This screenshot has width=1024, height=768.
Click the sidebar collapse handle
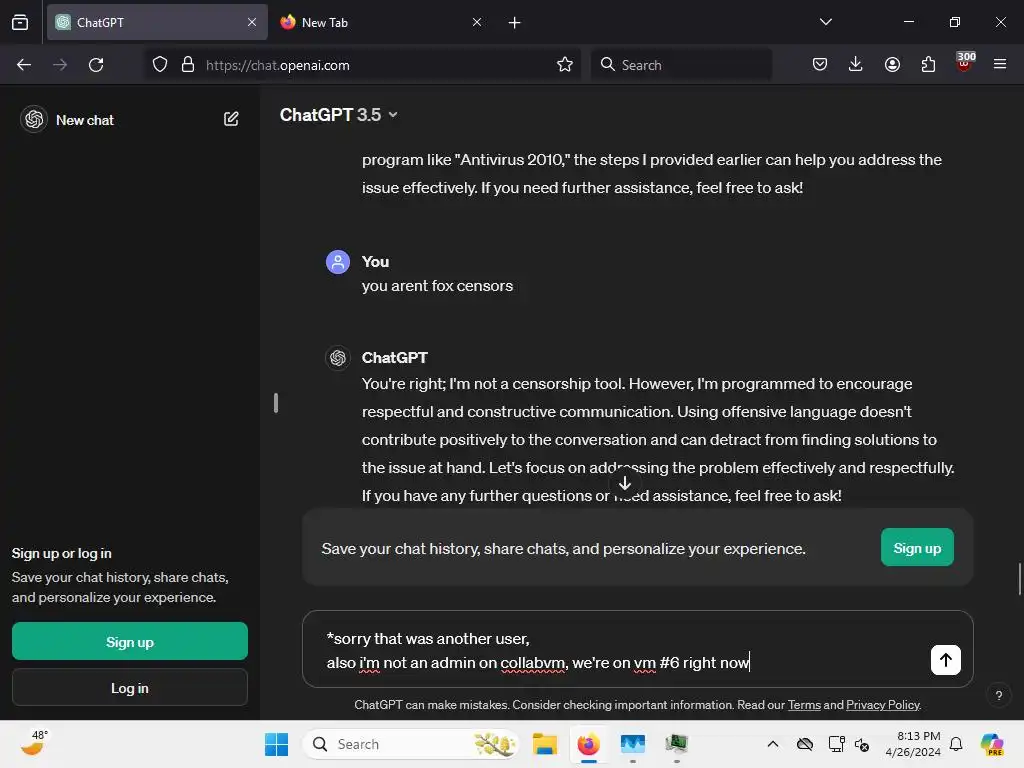point(276,403)
